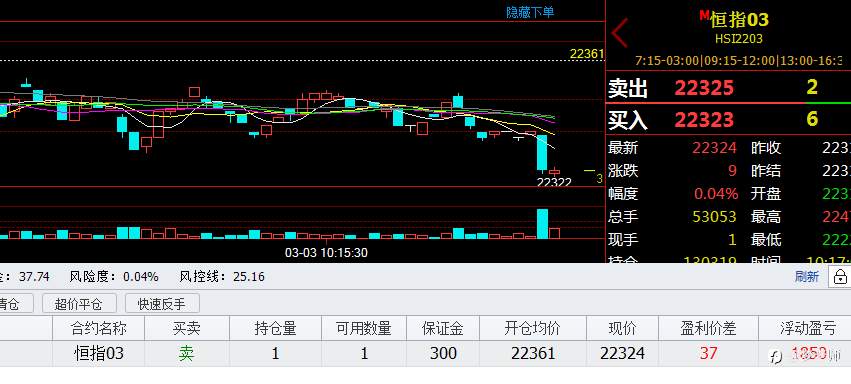
Task: Click the 浮动盈亏 column header
Action: coord(808,328)
